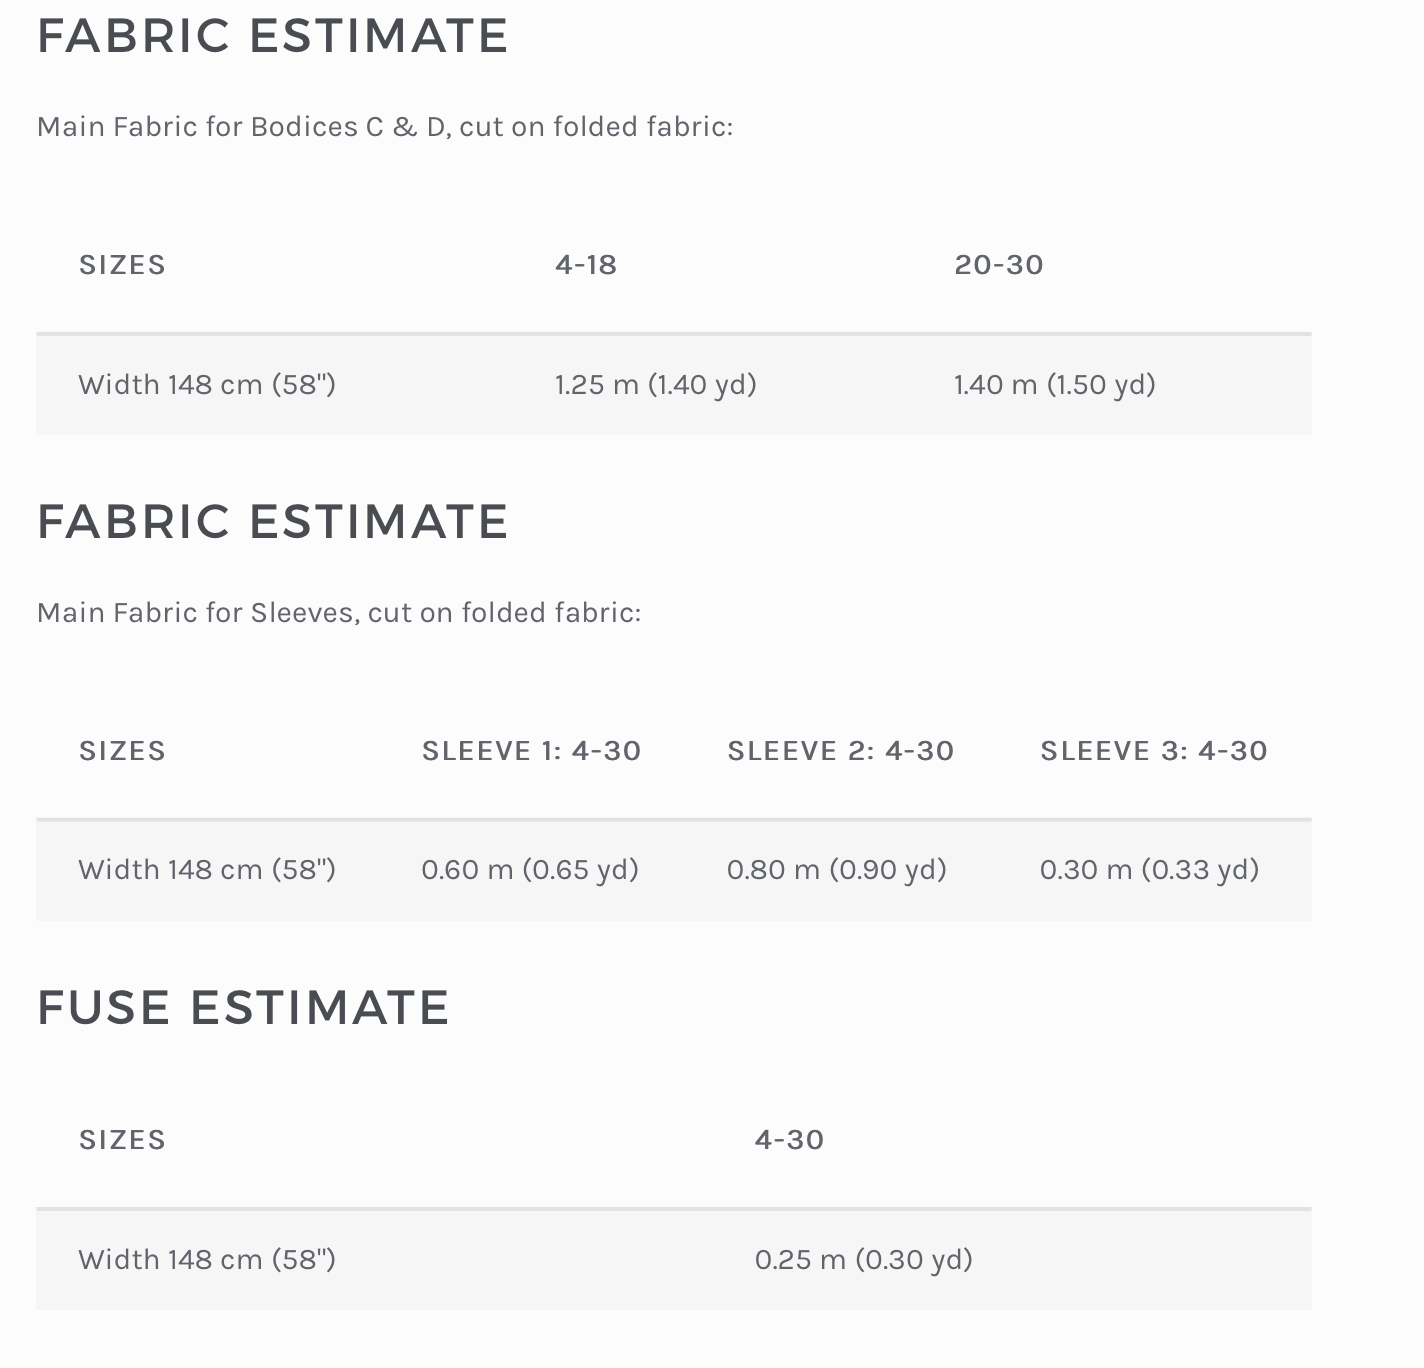Click the second FABRIC ESTIMATE heading
Image resolution: width=1424 pixels, height=1368 pixels.
273,522
